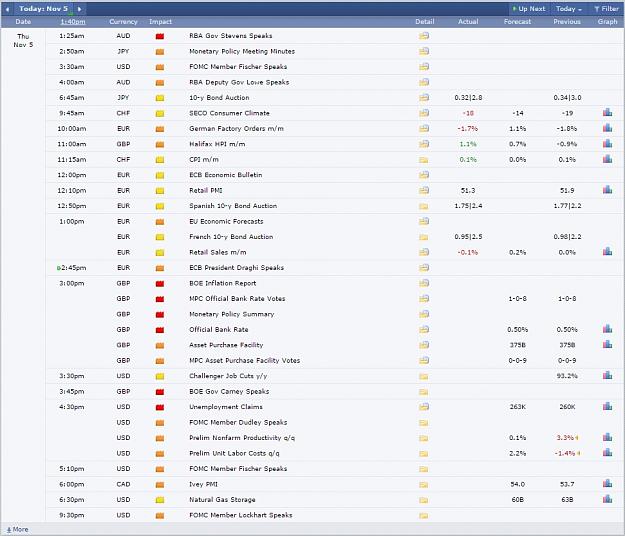Open detail folder for FOMC Member Fischer Speaks 3:30am
This screenshot has height=536, width=625.
click(x=424, y=67)
